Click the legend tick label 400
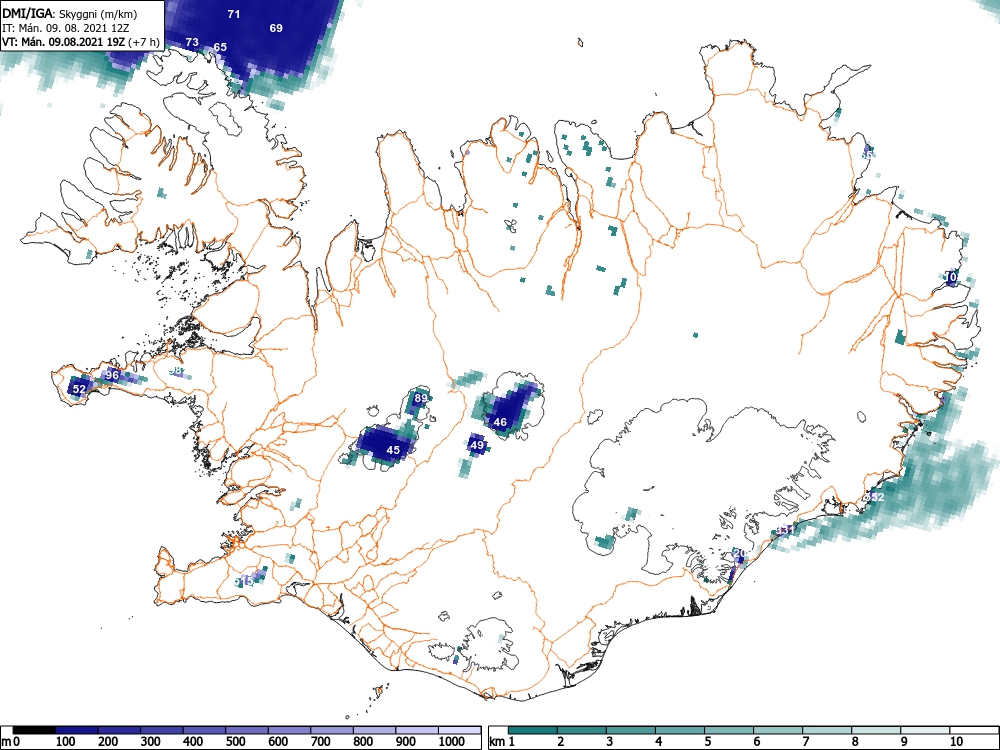 click(193, 741)
